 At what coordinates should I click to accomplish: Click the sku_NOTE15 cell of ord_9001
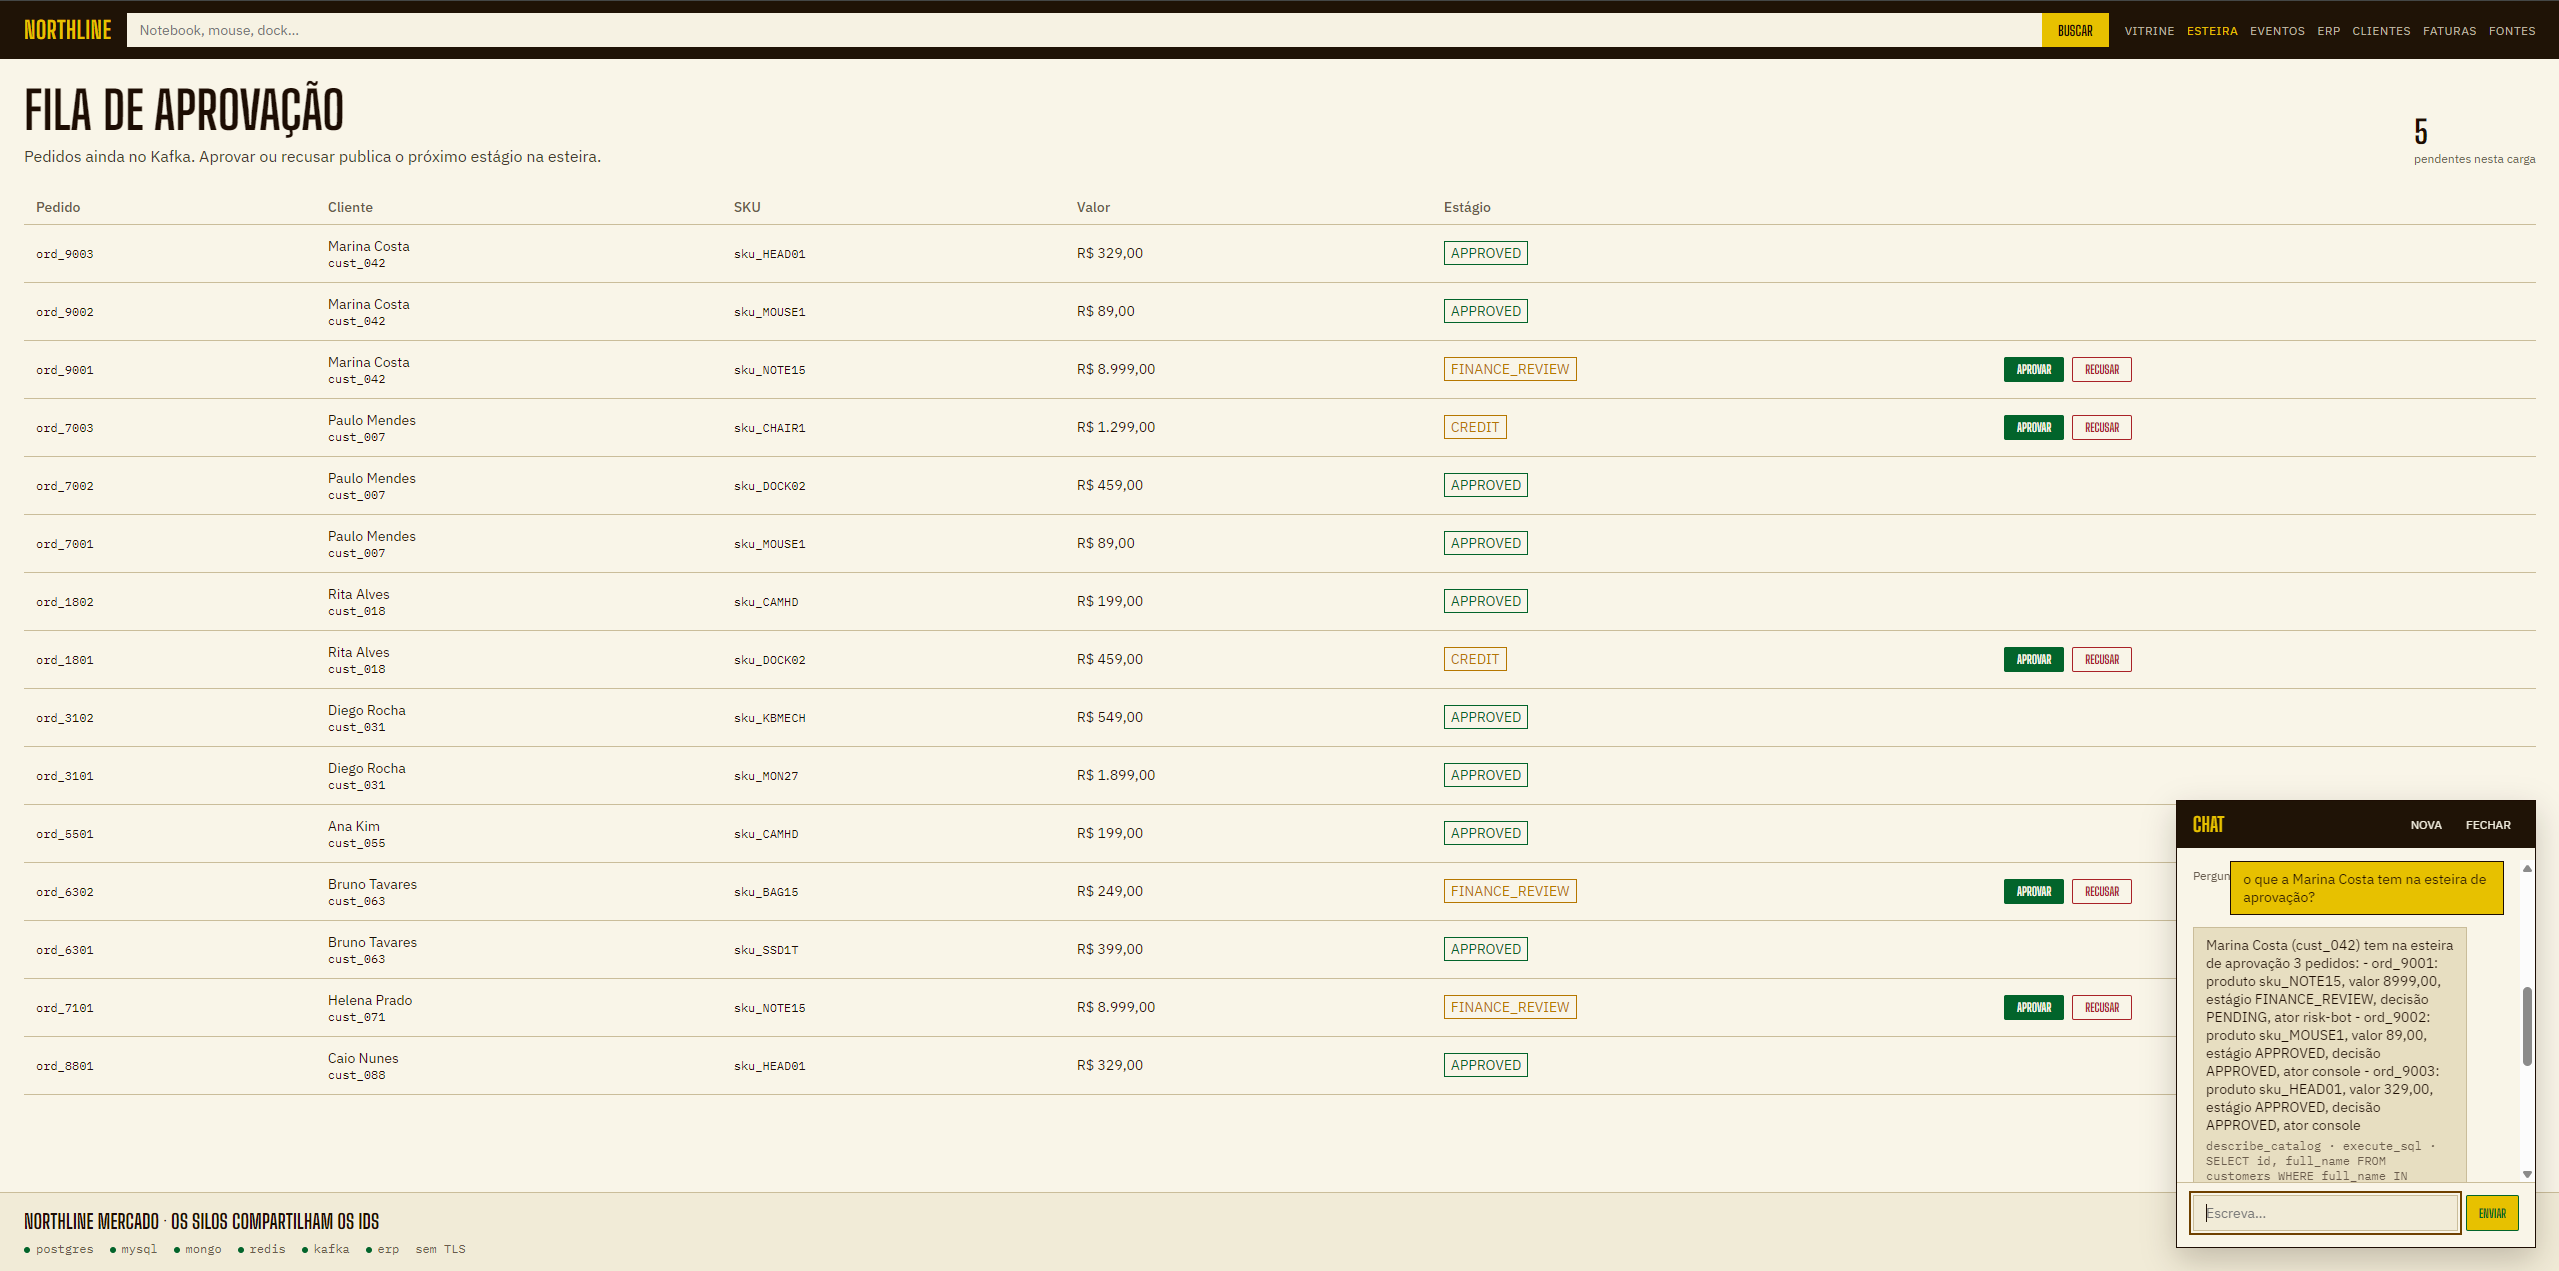point(770,370)
